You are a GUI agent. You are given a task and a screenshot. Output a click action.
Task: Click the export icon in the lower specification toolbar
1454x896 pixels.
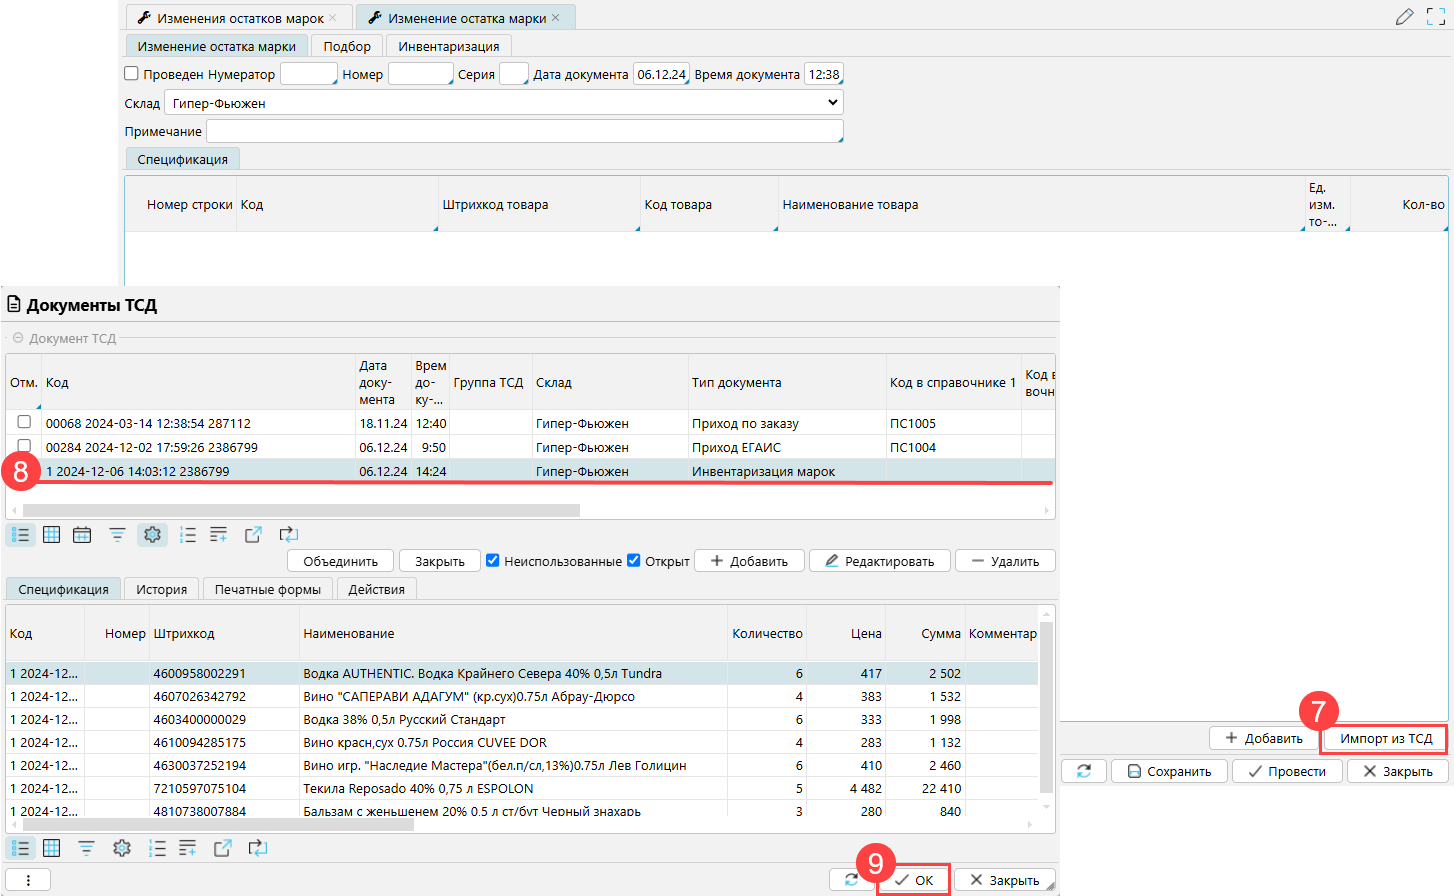[x=222, y=848]
